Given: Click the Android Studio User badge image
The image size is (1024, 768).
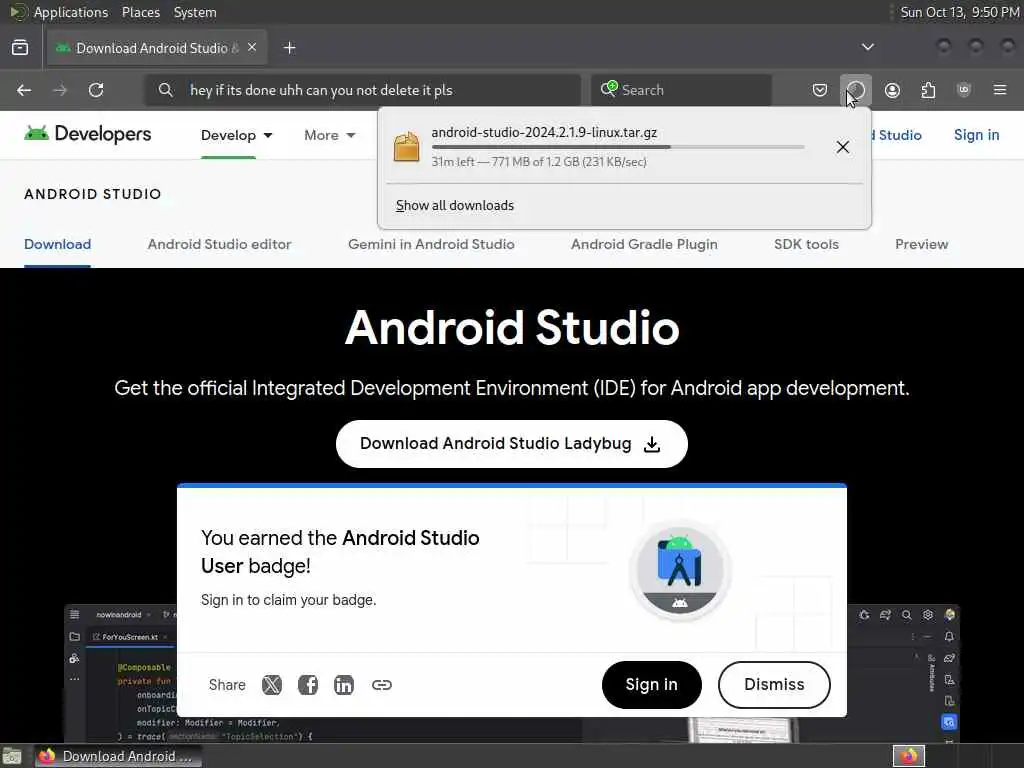Looking at the screenshot, I should pos(679,569).
